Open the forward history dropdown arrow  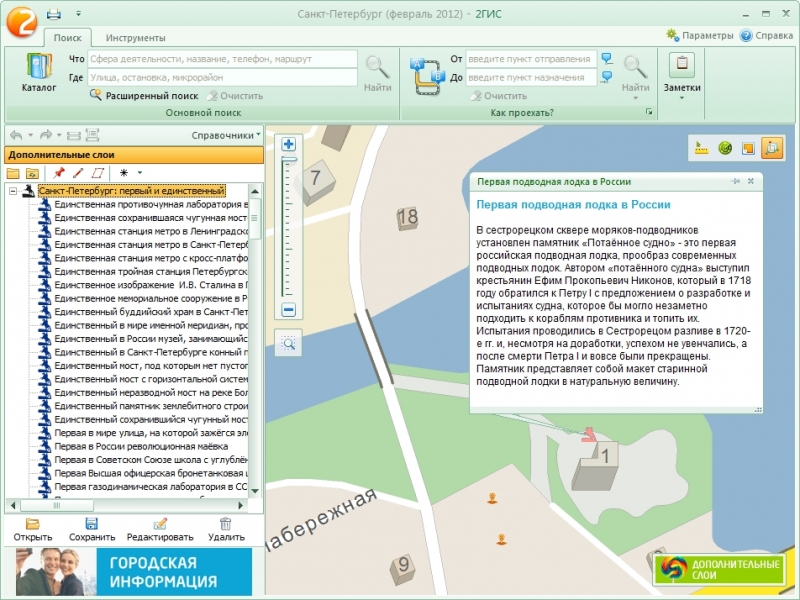[59, 135]
